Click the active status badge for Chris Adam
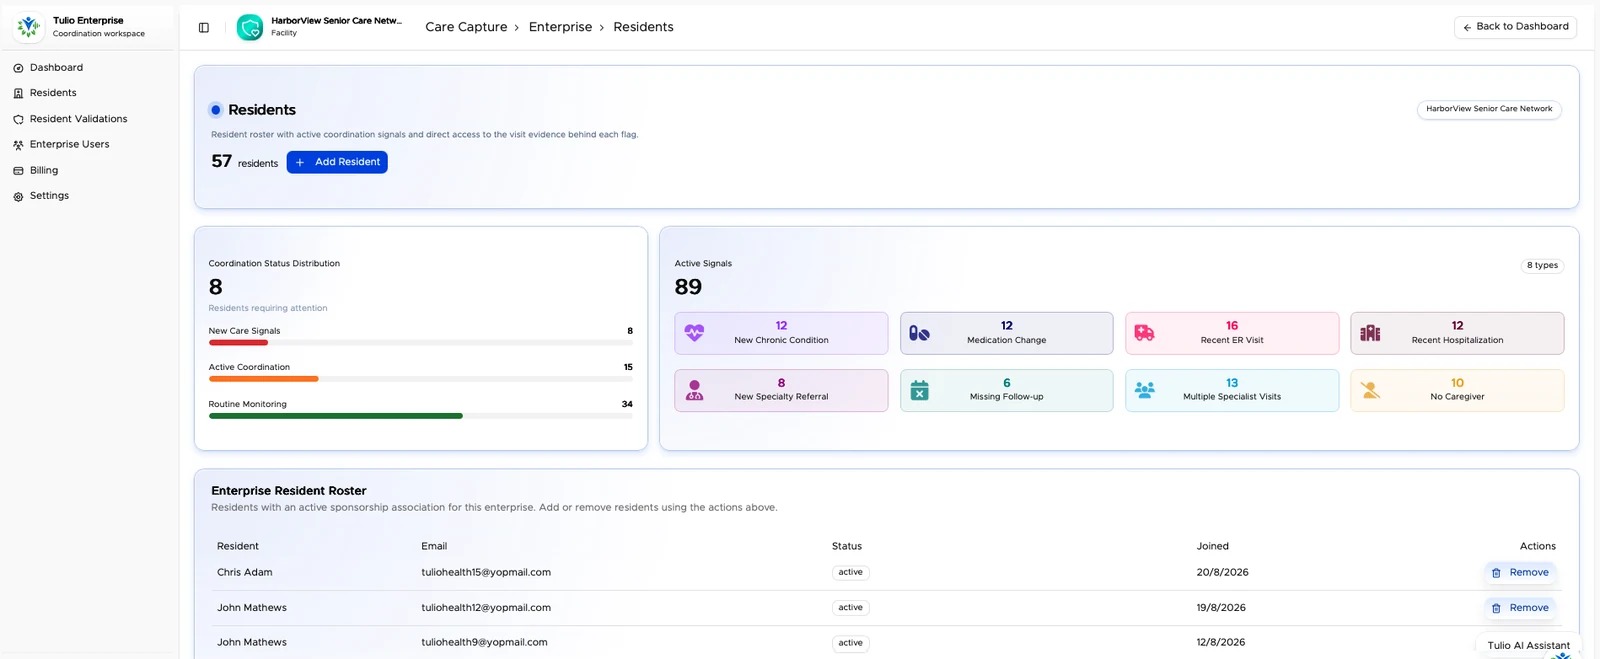The image size is (1600, 659). pos(851,573)
